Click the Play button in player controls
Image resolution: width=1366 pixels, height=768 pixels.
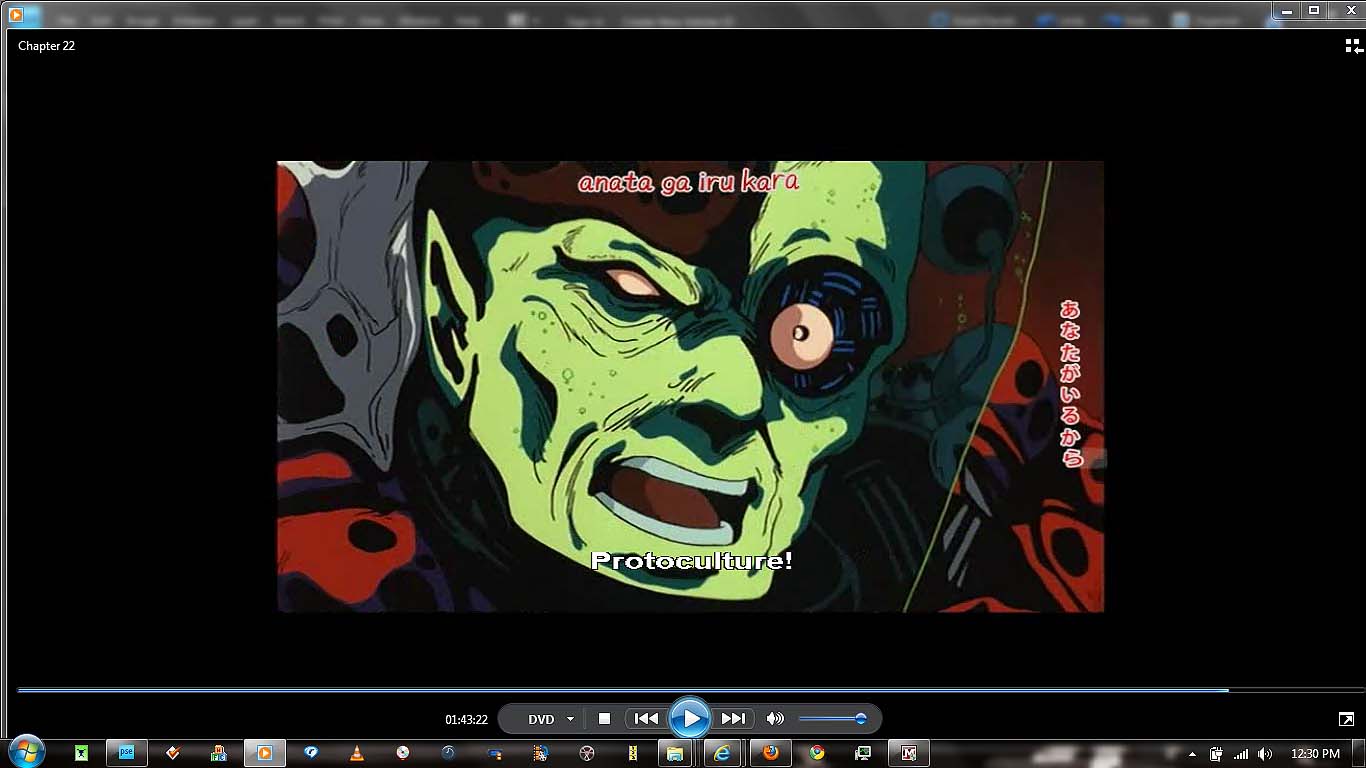(690, 718)
